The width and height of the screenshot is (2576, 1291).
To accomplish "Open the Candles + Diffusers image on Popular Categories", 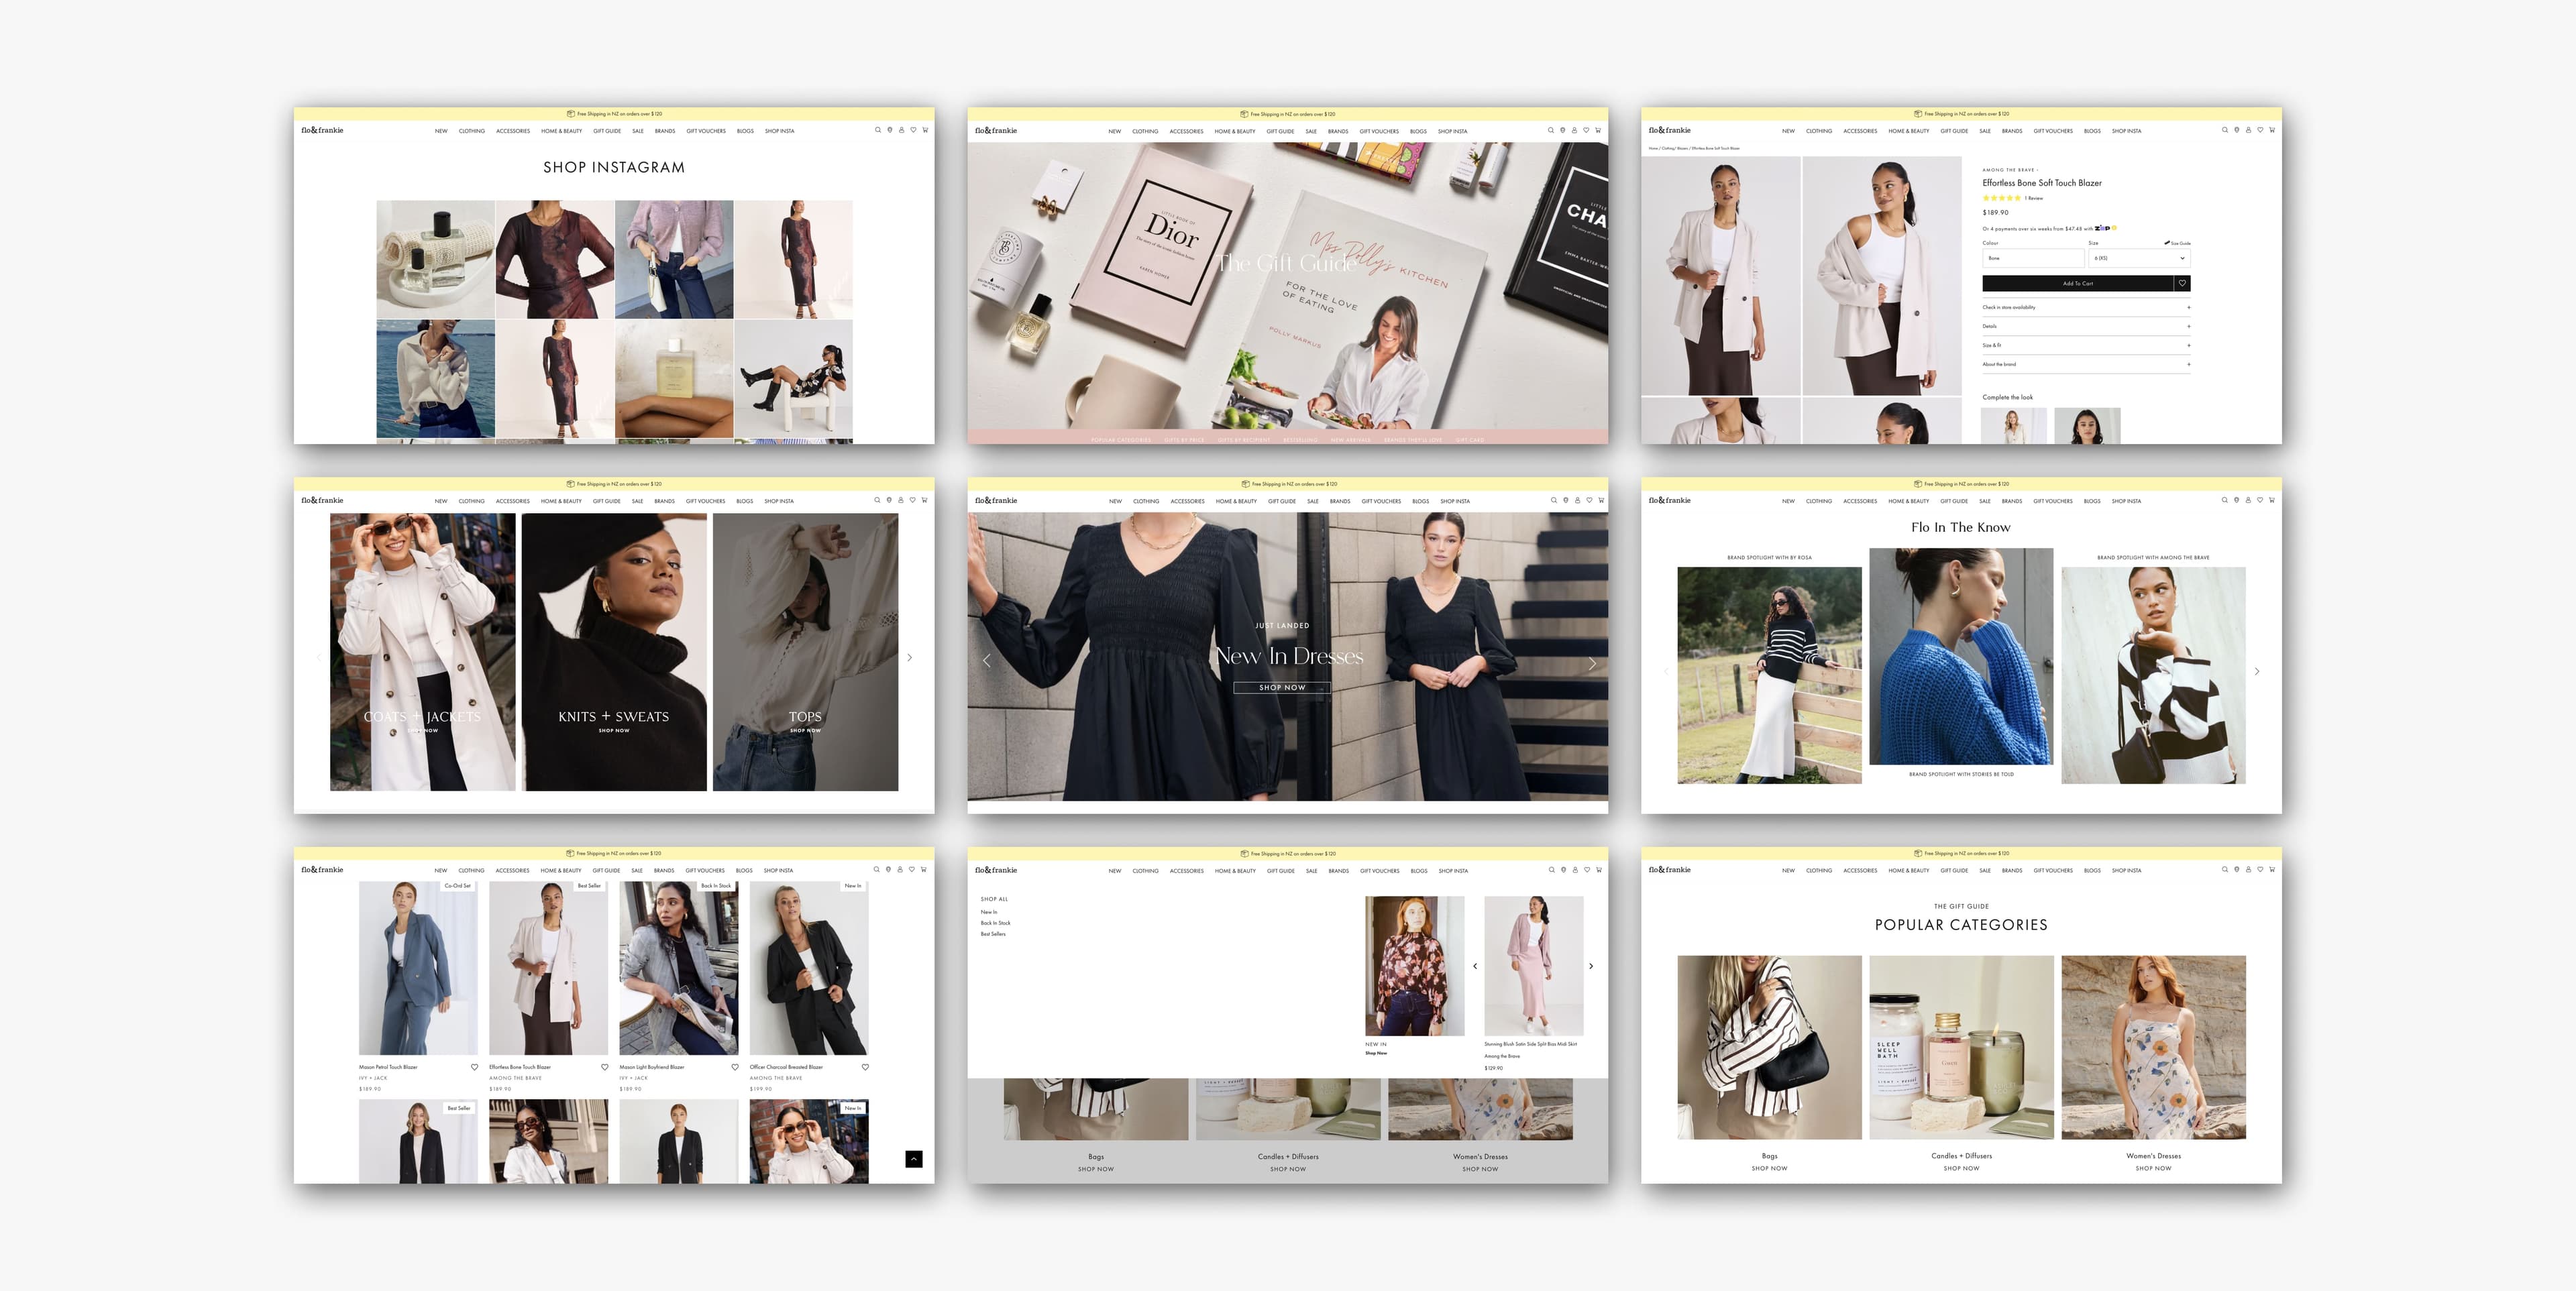I will point(1961,1047).
